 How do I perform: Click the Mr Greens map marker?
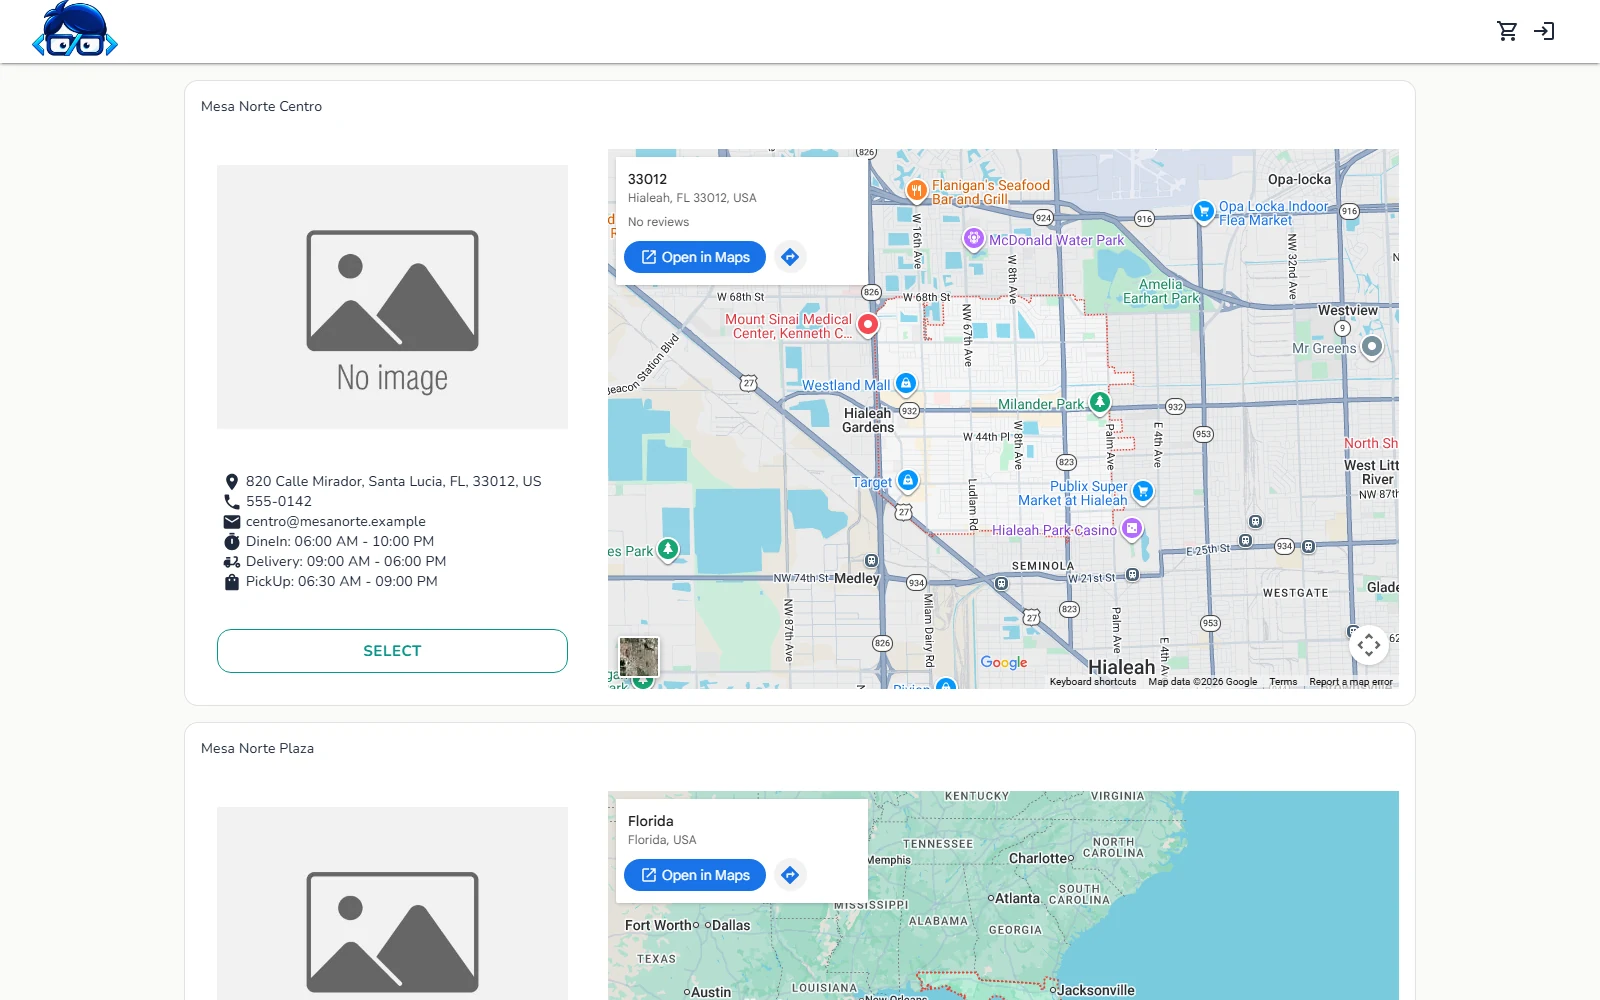[x=1372, y=347]
